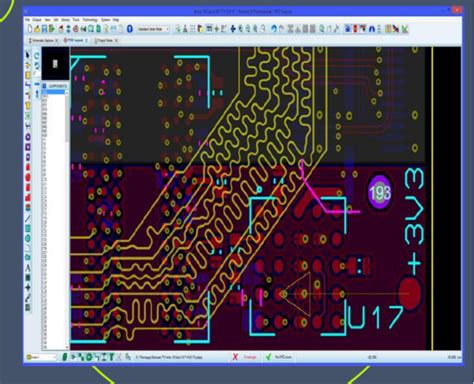Open the Output menu
This screenshot has height=384, width=474.
click(x=37, y=20)
